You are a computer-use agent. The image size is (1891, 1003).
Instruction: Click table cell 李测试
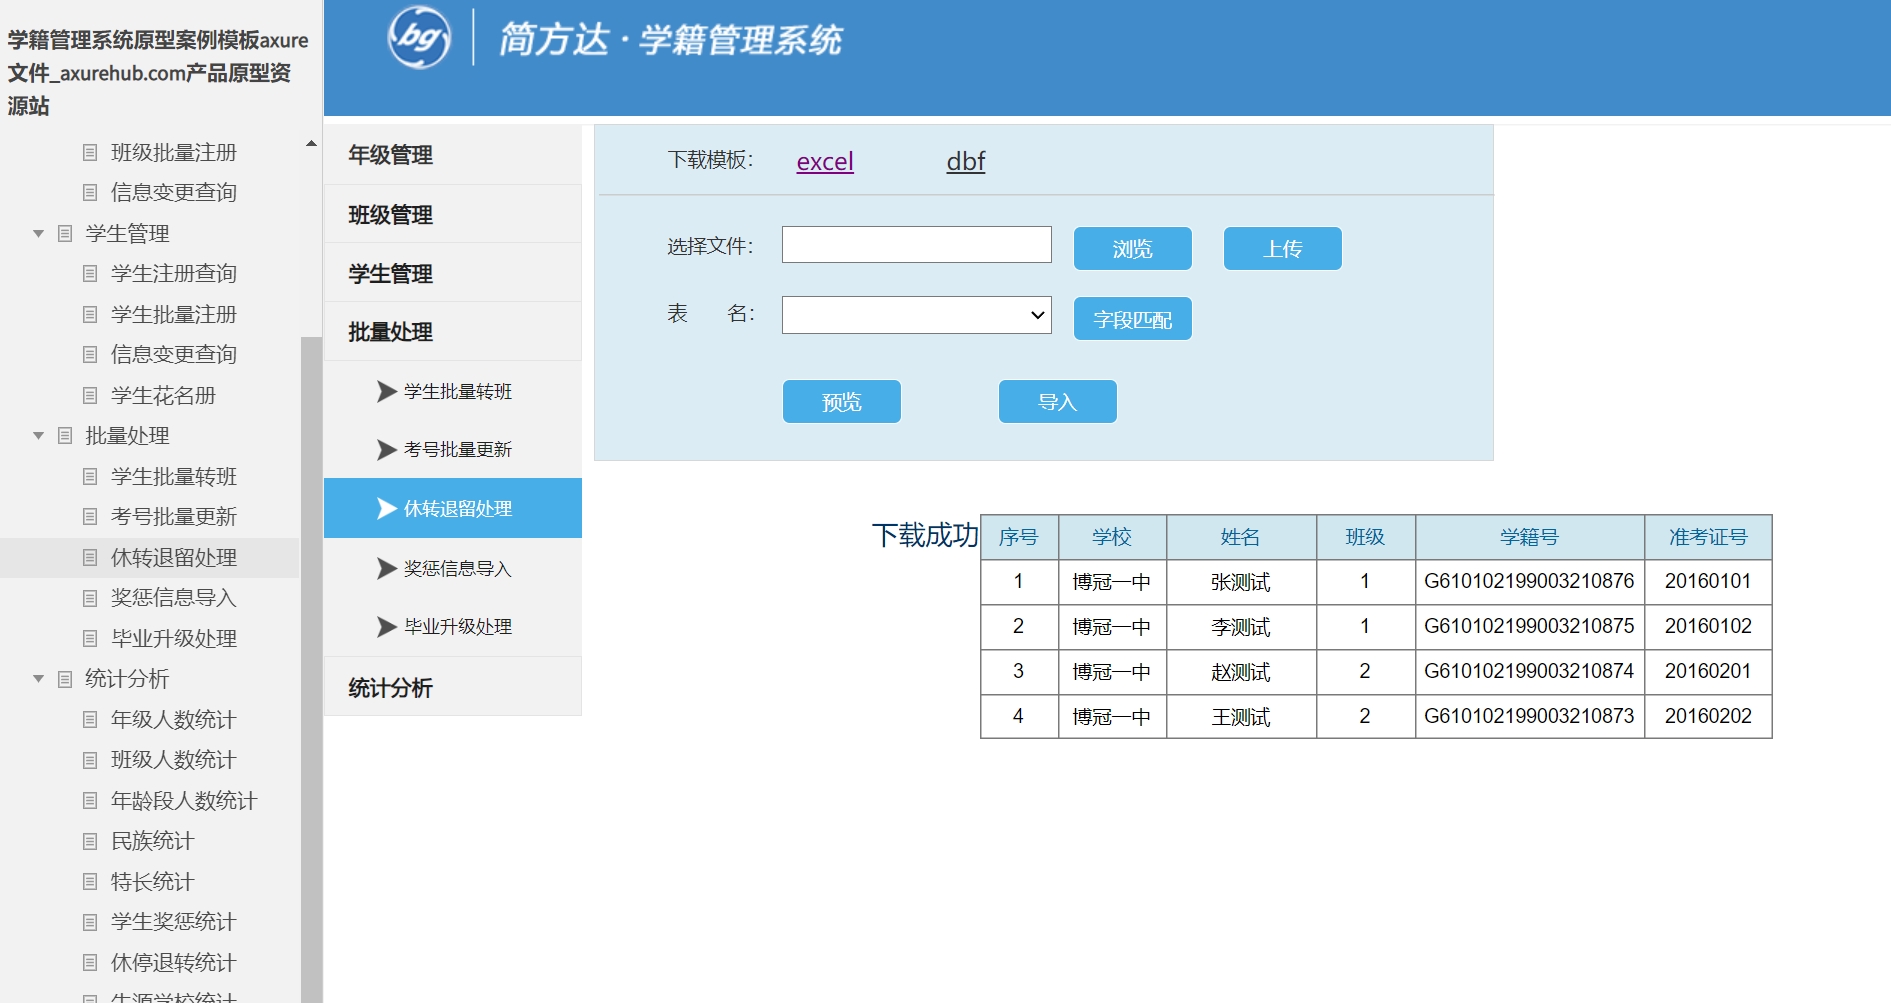tap(1241, 627)
